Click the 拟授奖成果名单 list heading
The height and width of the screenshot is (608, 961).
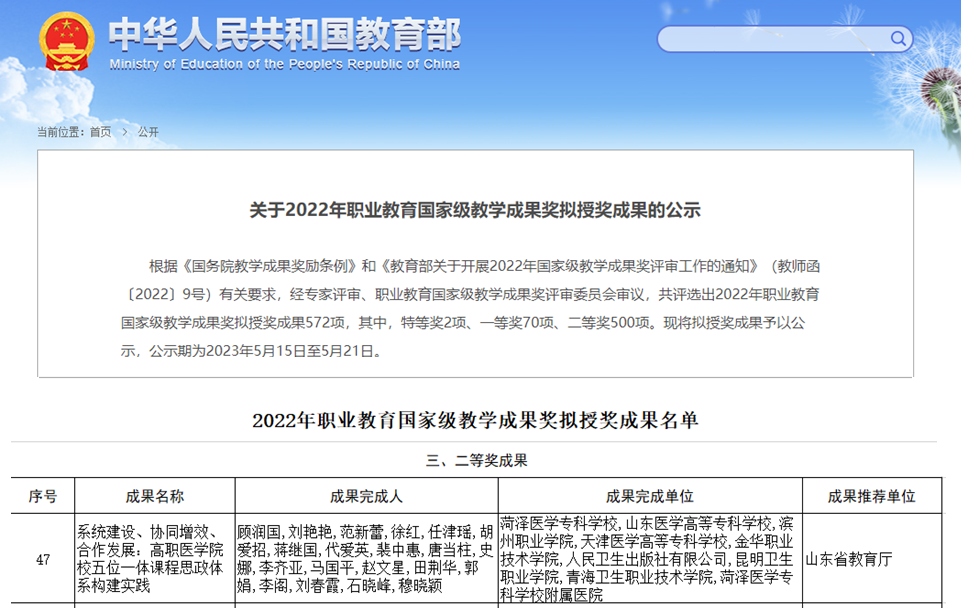[x=475, y=420]
